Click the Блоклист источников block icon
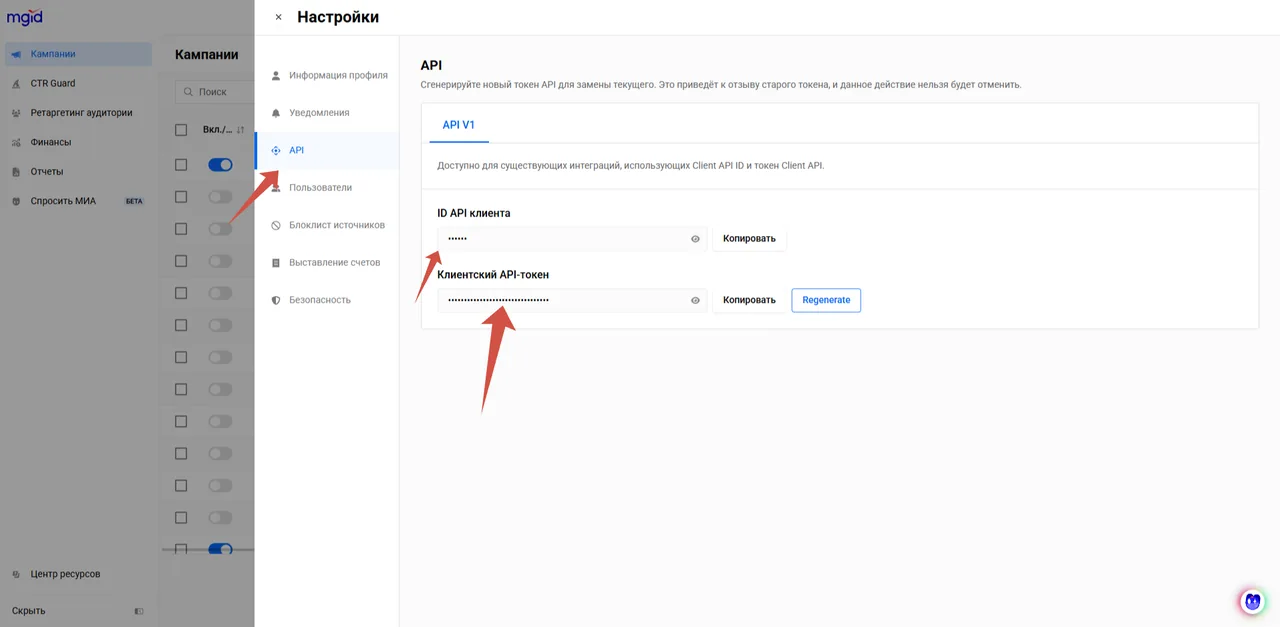Viewport: 1280px width, 627px height. click(276, 225)
